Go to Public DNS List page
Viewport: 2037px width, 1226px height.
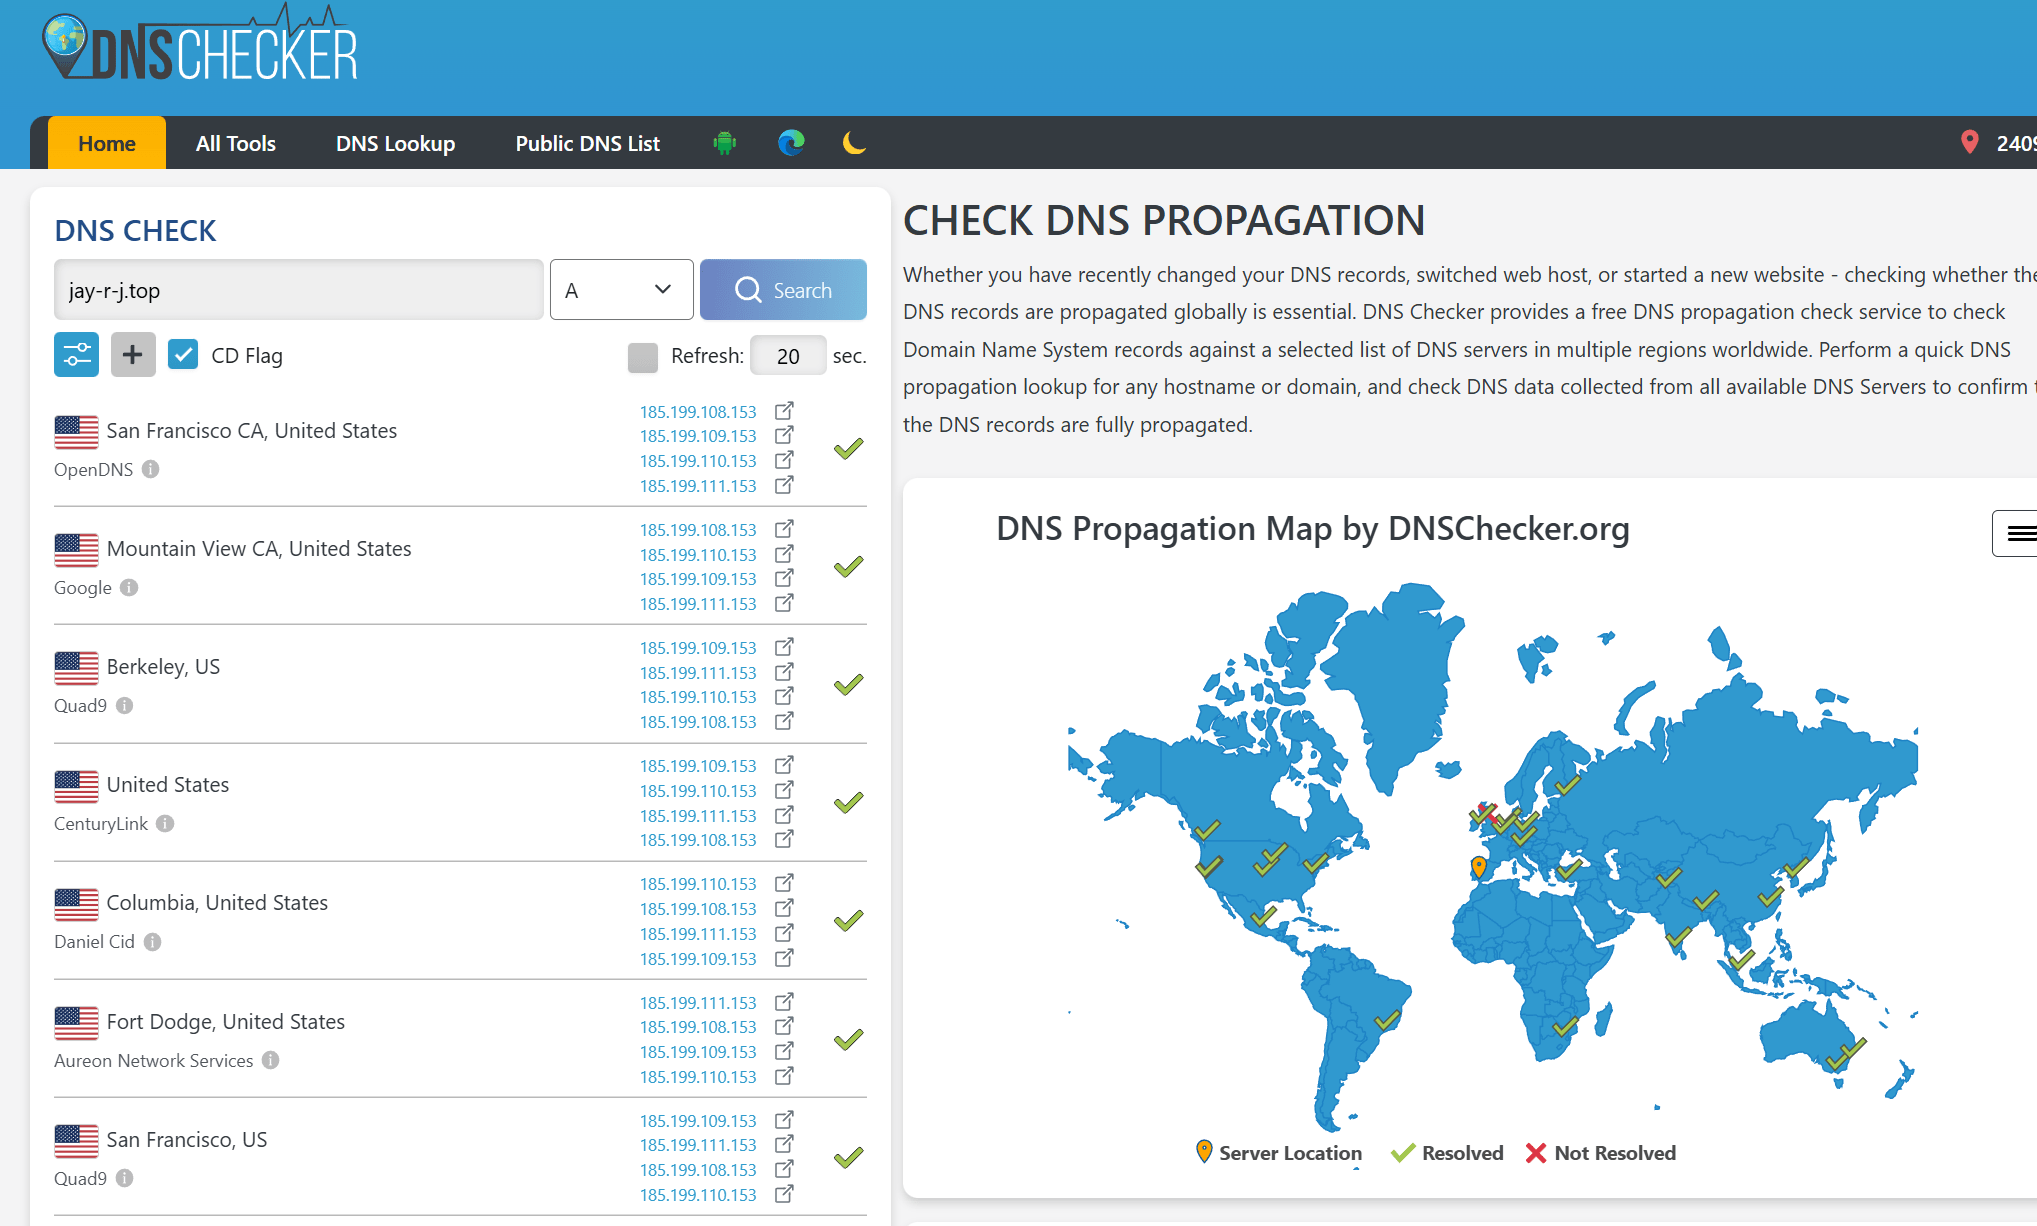pyautogui.click(x=587, y=143)
